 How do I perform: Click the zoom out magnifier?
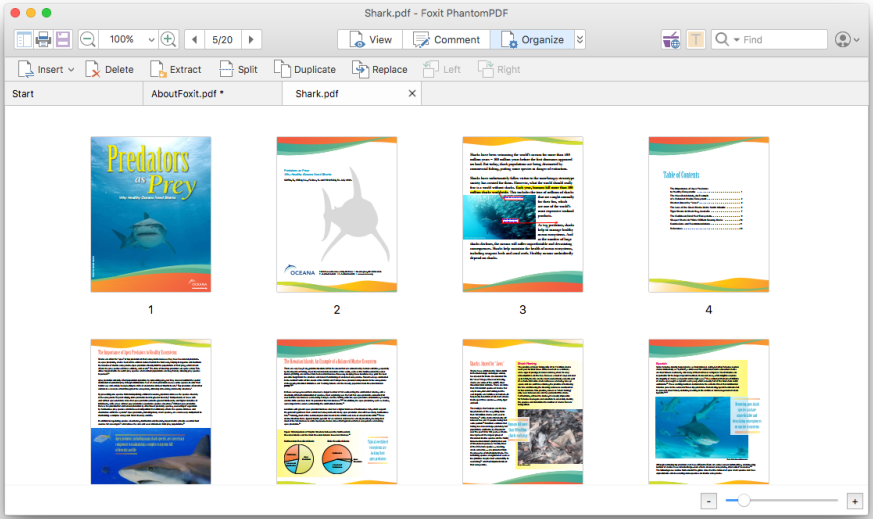point(88,40)
